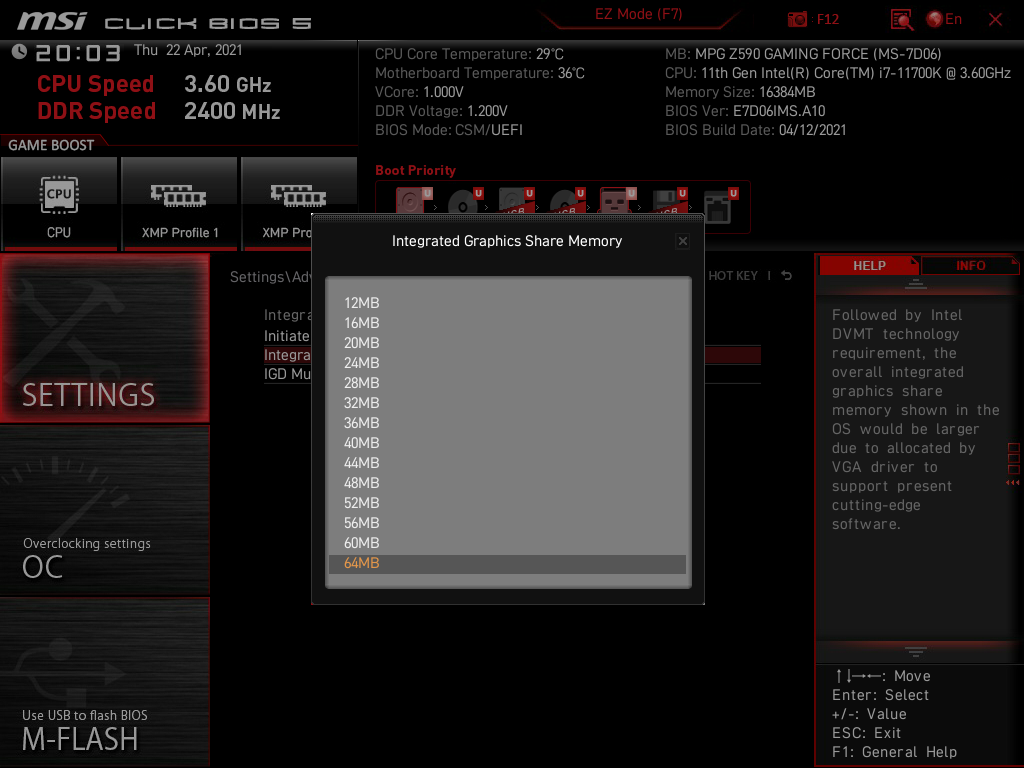Open the M-FLASH BIOS flashing section
1024x768 pixels.
(104, 682)
